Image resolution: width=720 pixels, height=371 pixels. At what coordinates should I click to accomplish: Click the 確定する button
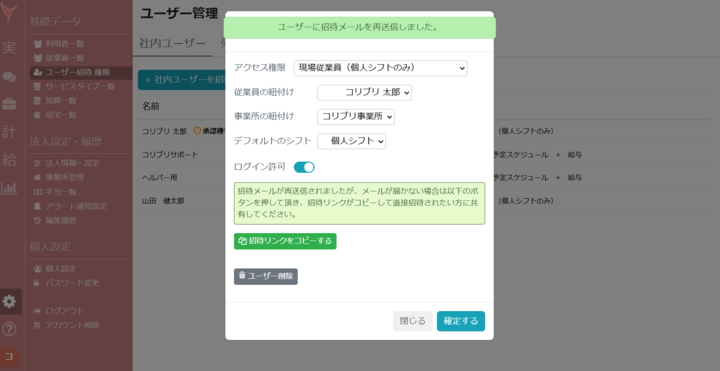point(461,321)
